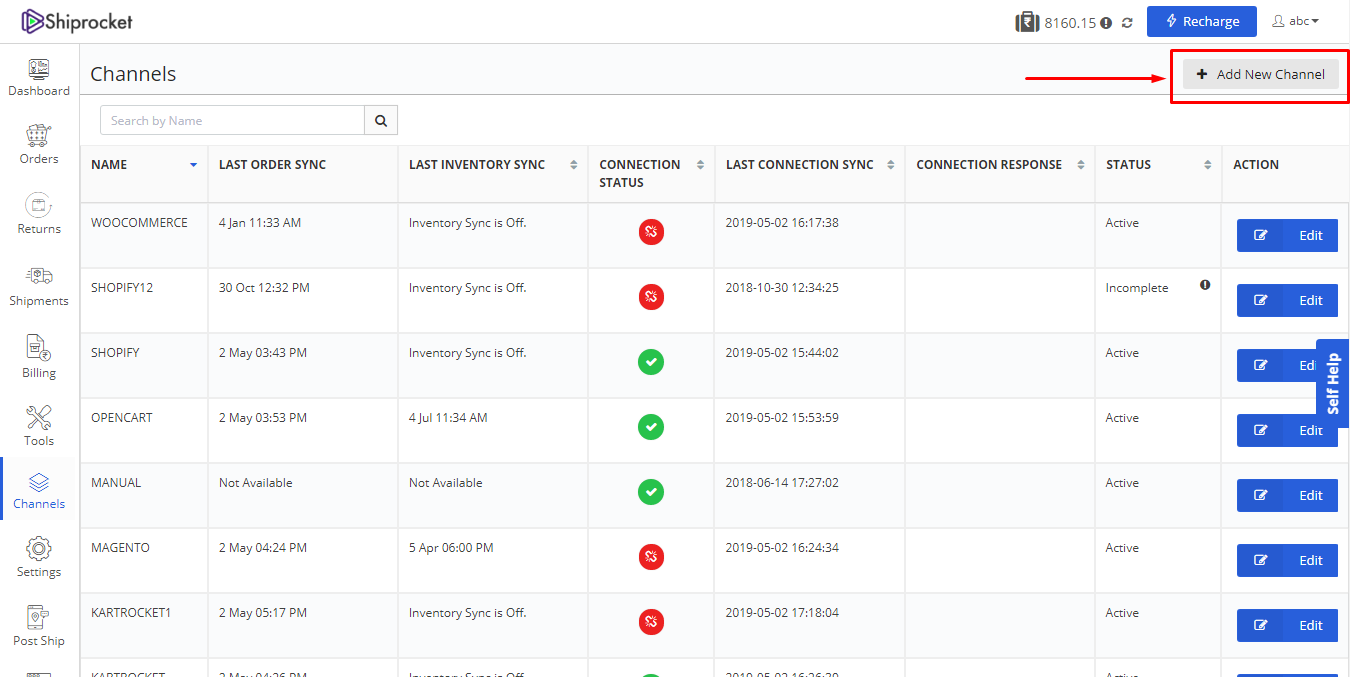Click '4 Jul 11:34 AM' inventory cell
Image resolution: width=1350 pixels, height=677 pixels.
pos(448,418)
